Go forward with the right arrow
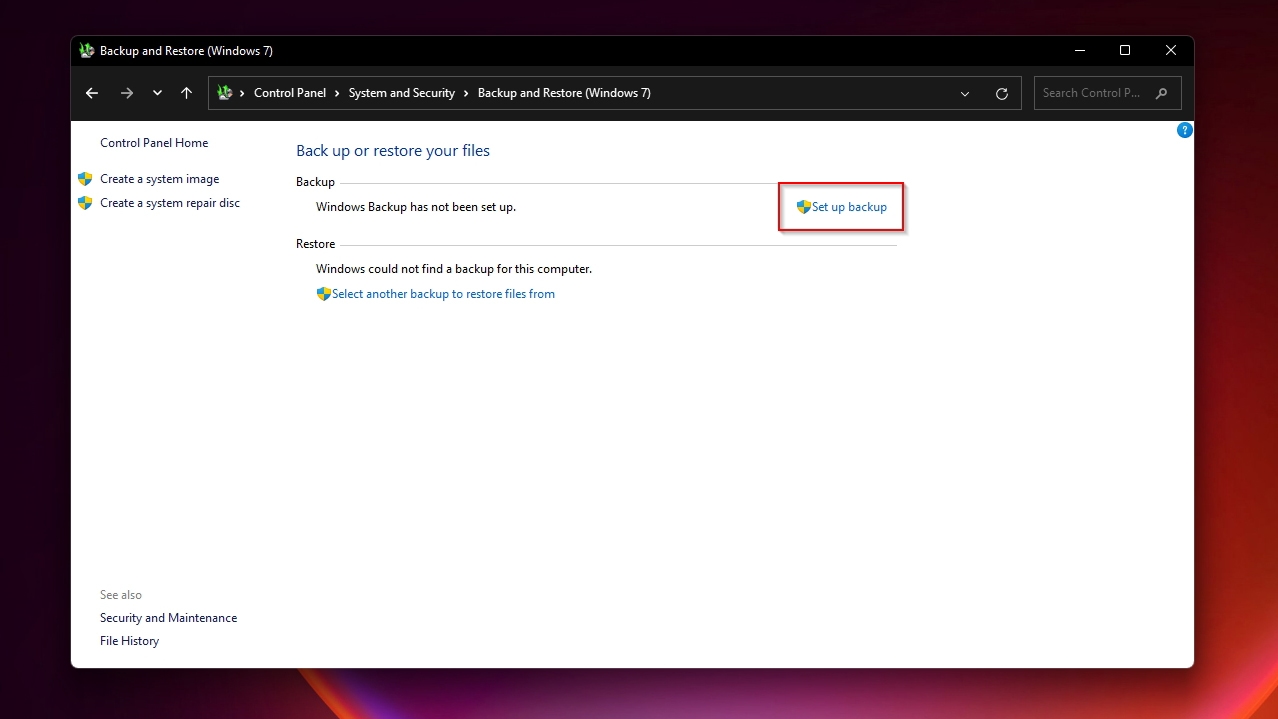Image resolution: width=1278 pixels, height=719 pixels. click(126, 93)
